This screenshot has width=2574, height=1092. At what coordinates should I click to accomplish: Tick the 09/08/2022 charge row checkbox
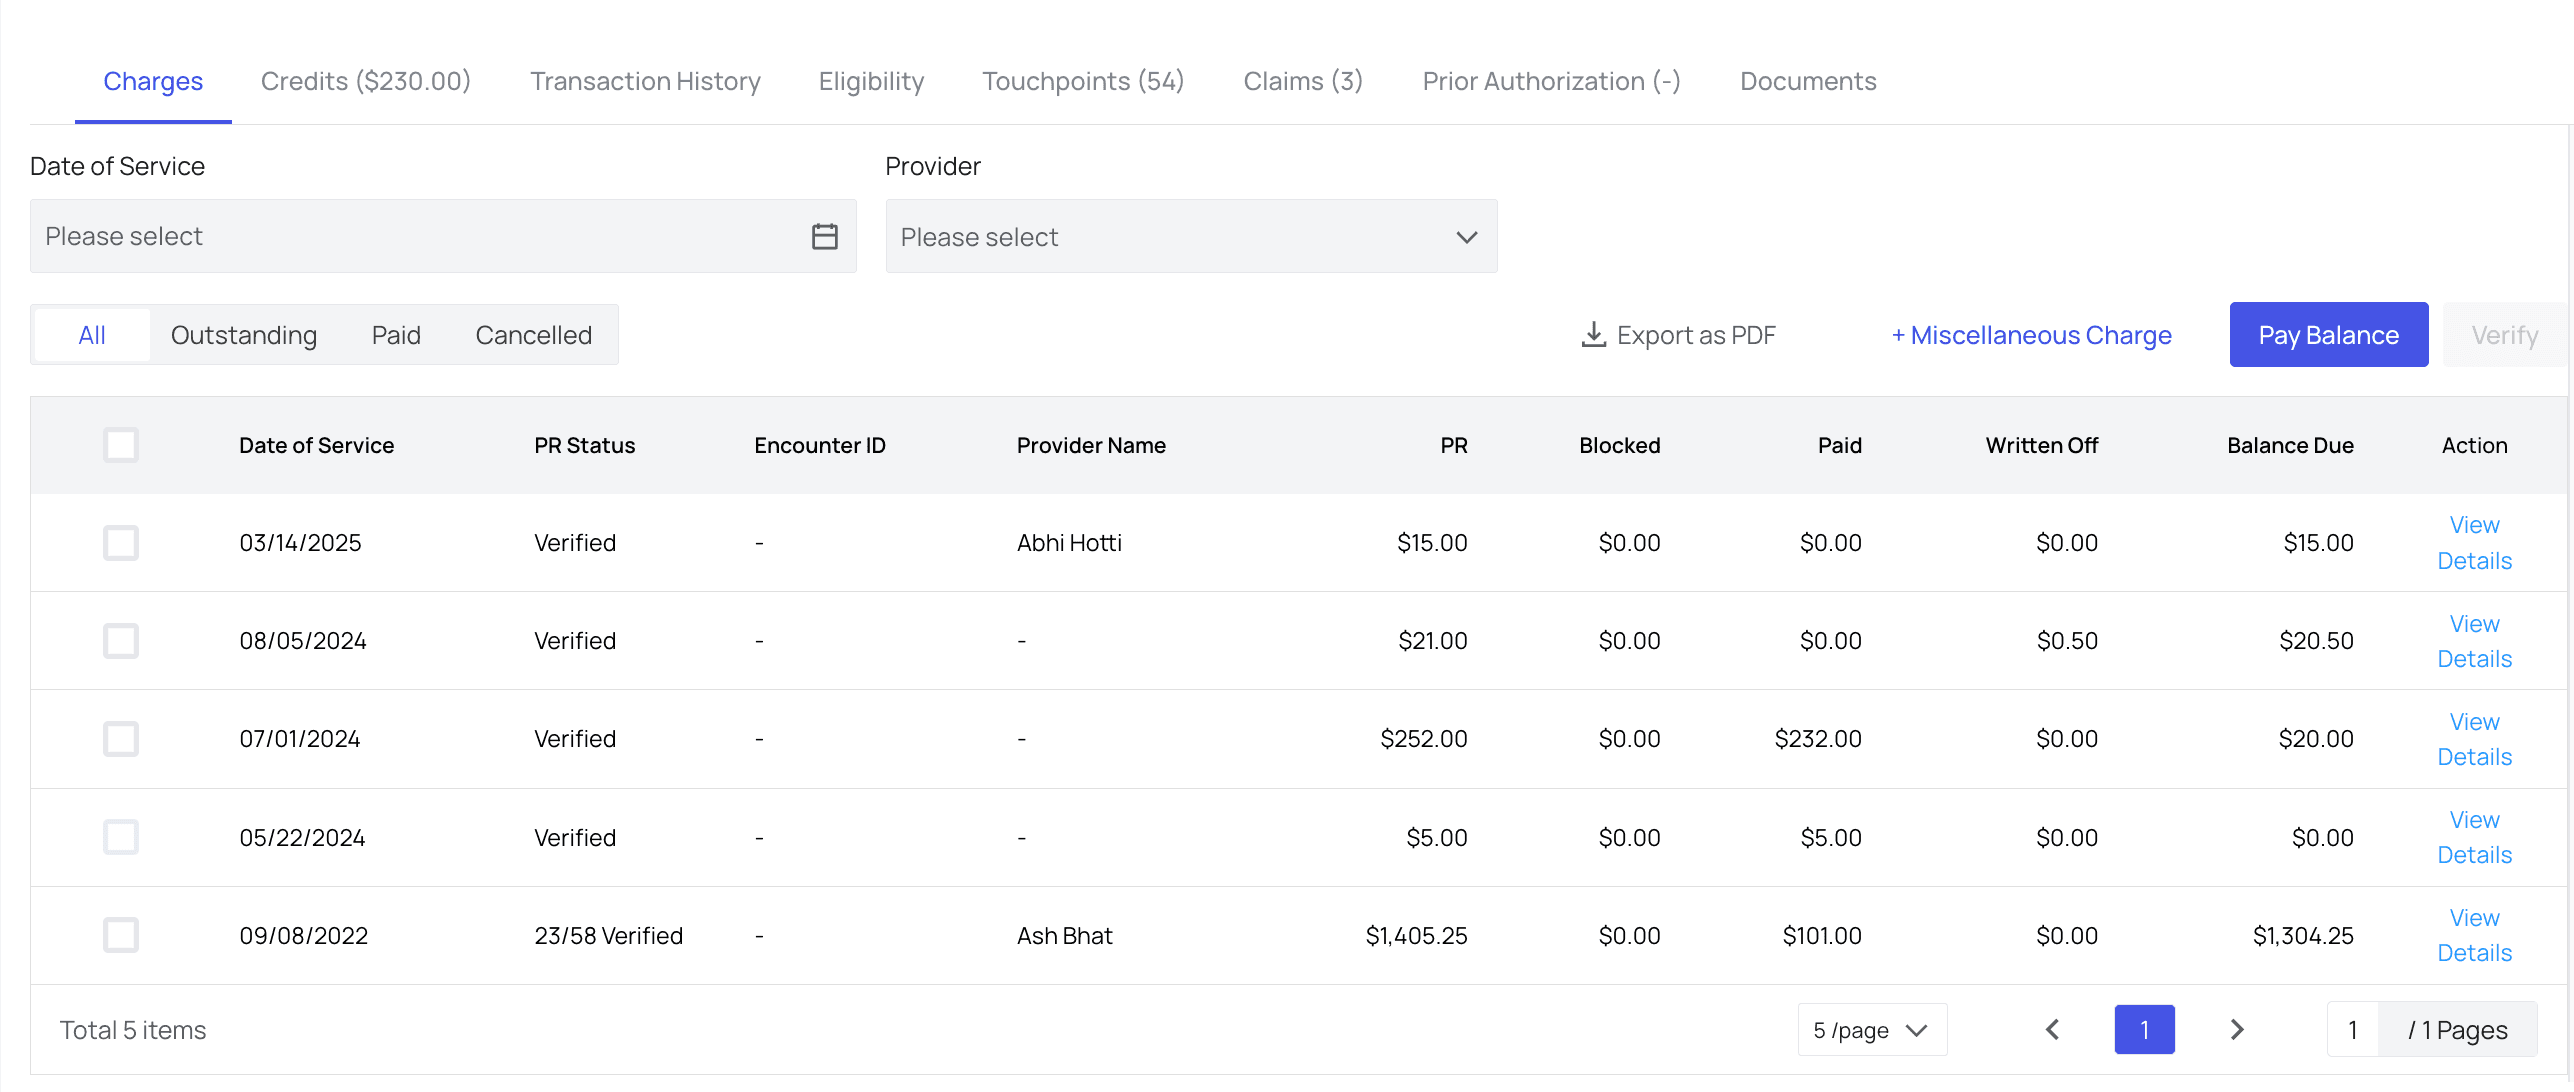tap(121, 935)
